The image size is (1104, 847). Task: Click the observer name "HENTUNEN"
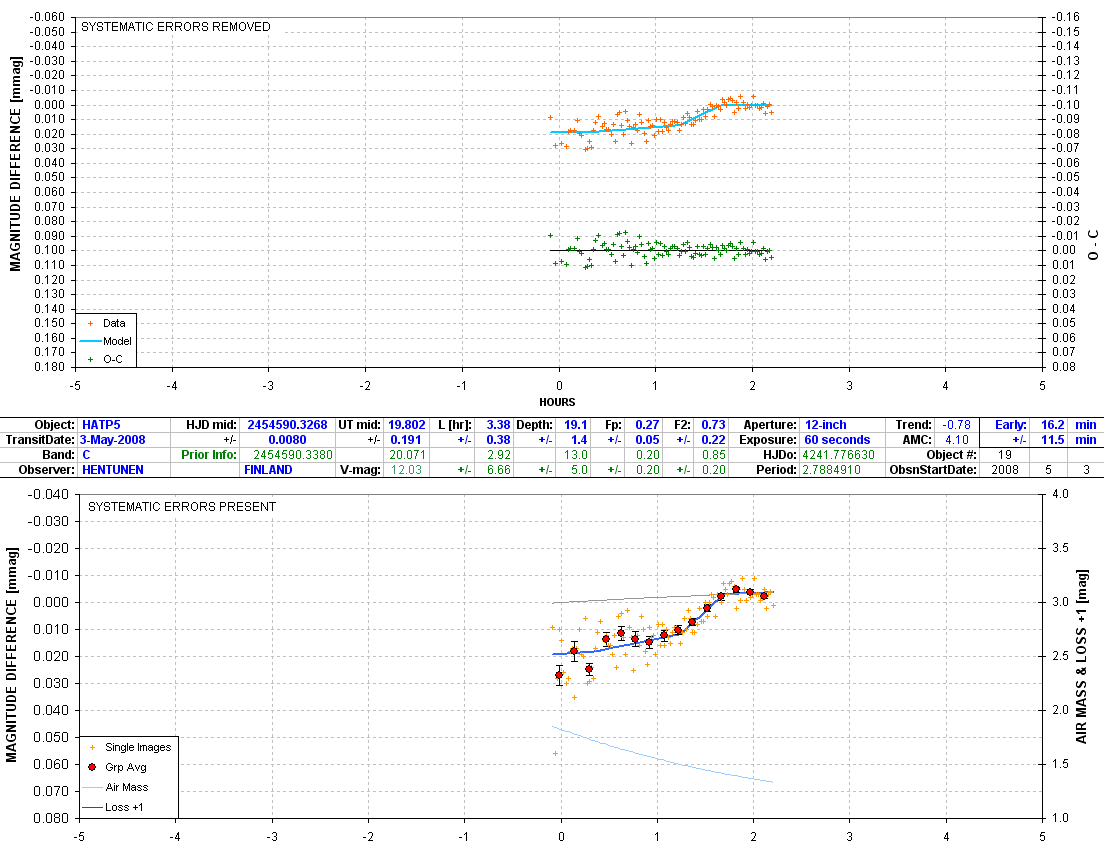(x=113, y=470)
